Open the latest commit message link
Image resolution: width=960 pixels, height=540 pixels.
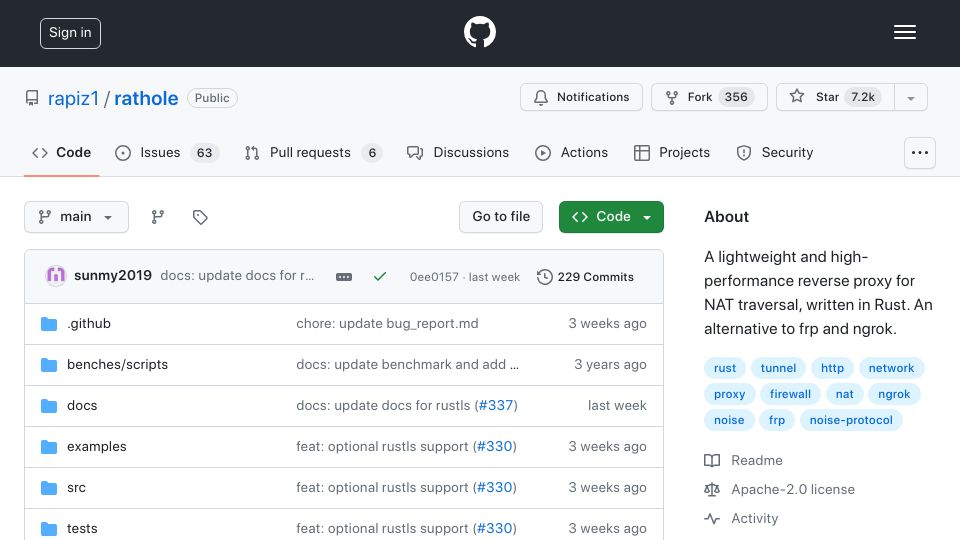pos(237,276)
